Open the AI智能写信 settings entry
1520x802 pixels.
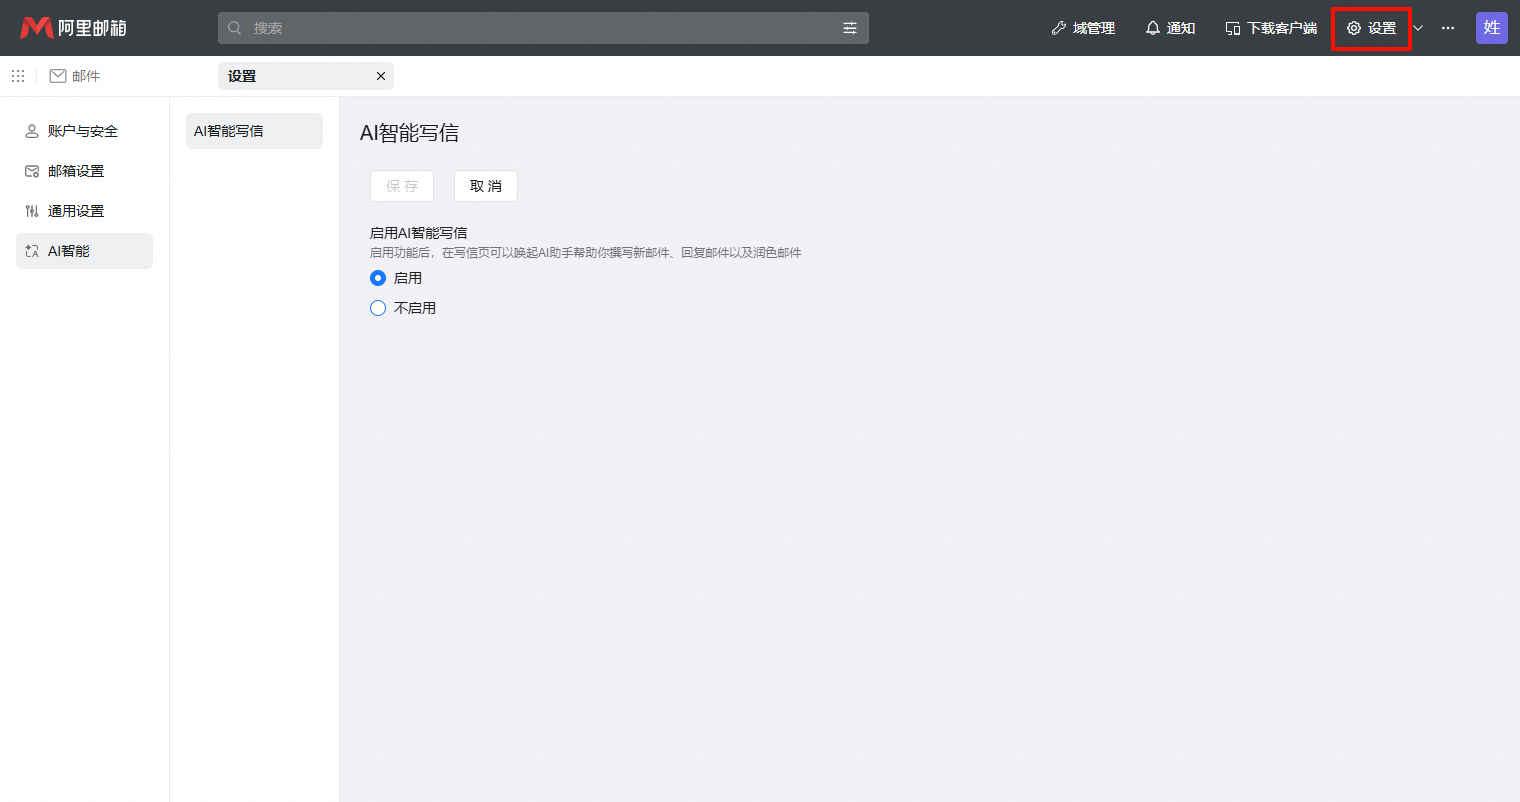click(253, 130)
